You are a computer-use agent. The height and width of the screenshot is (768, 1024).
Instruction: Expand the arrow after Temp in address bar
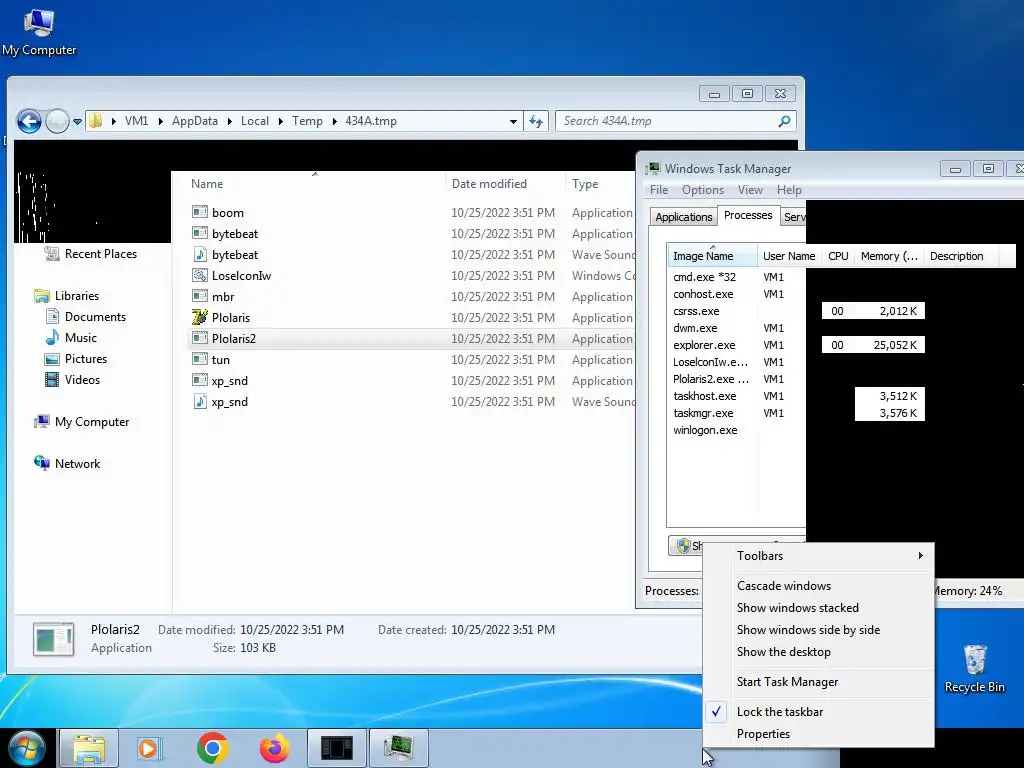tap(335, 121)
